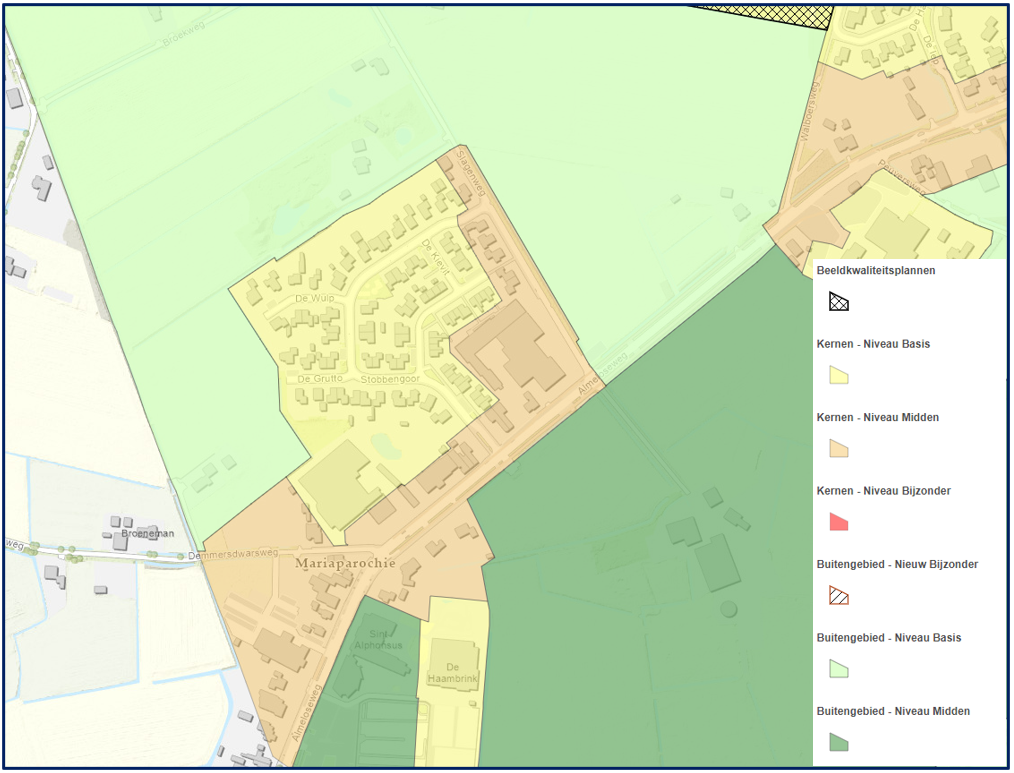Click the 'Stobbengoor' street label

coord(390,379)
